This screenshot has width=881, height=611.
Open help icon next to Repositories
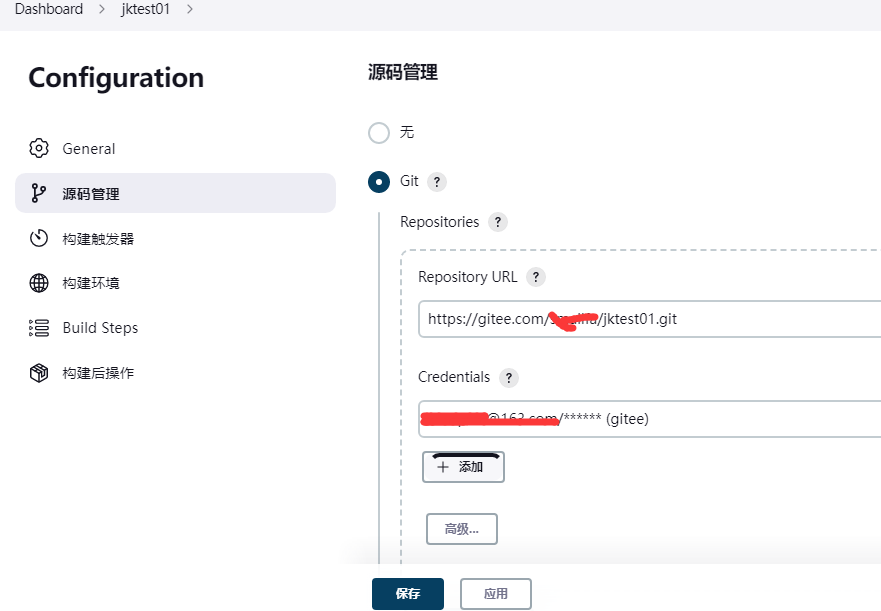pyautogui.click(x=498, y=222)
